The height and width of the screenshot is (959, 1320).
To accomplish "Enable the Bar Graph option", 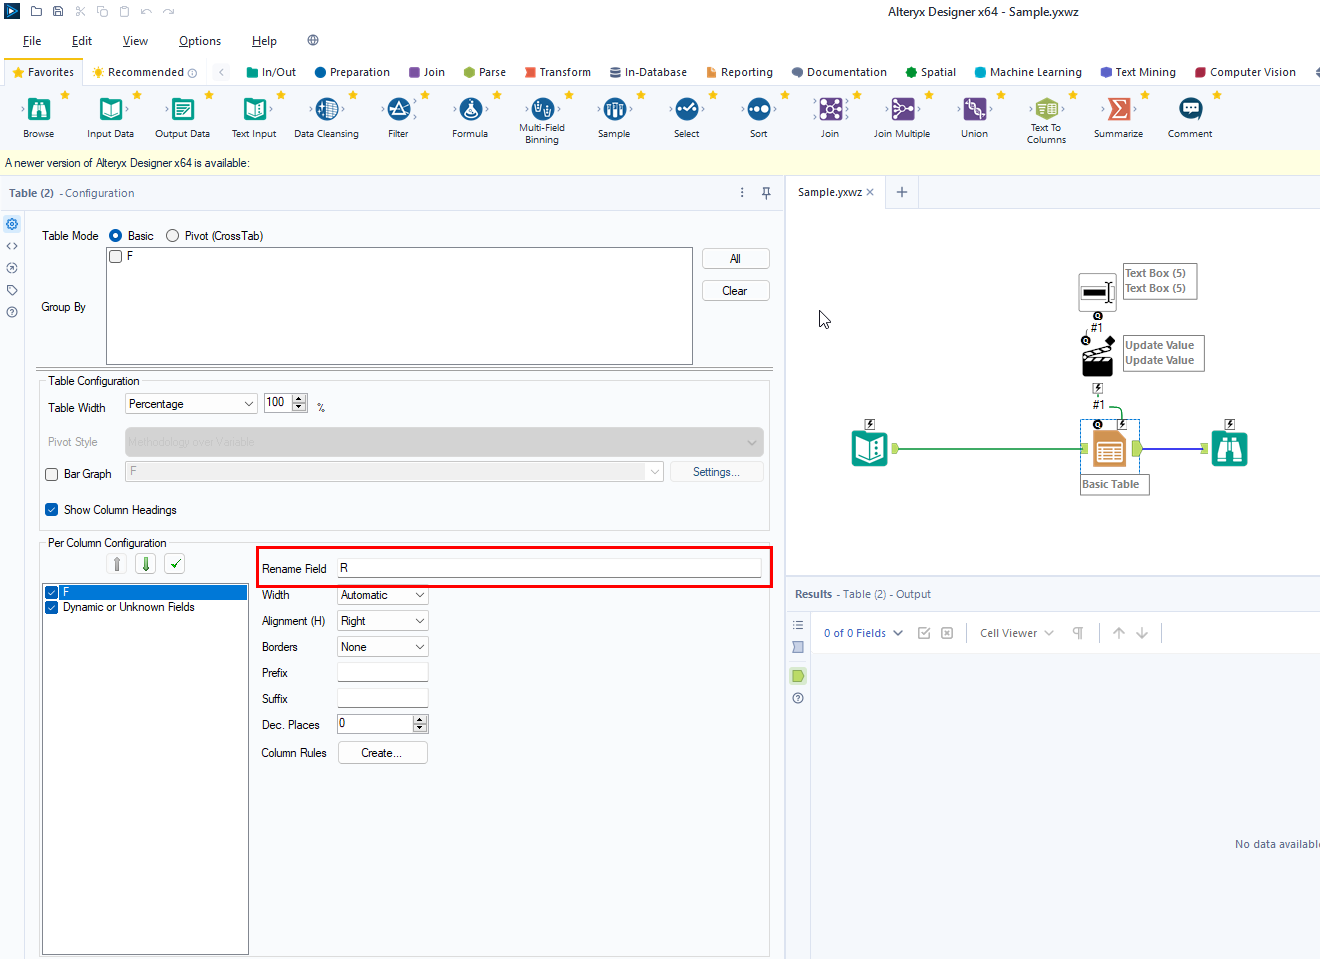I will click(51, 474).
